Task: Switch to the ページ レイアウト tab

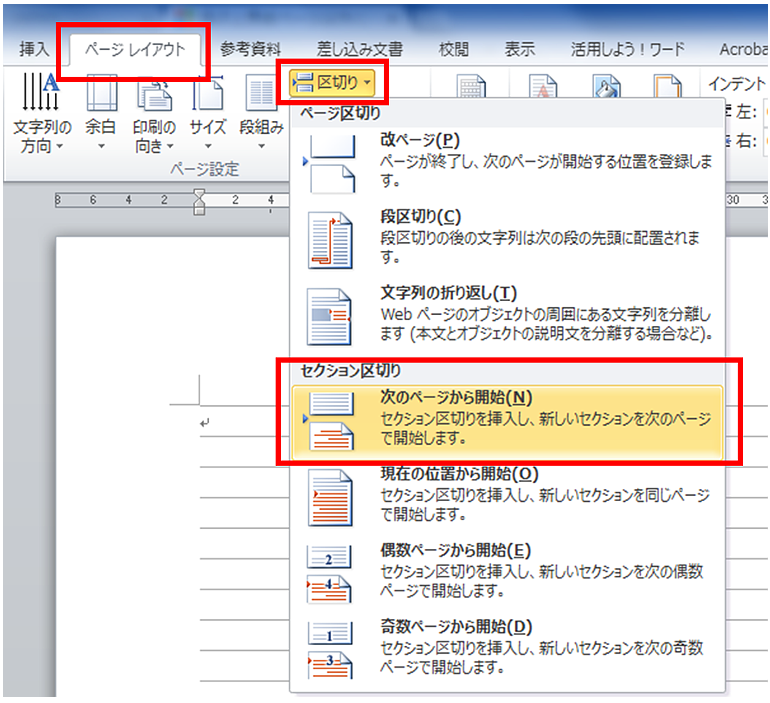Action: 135,50
